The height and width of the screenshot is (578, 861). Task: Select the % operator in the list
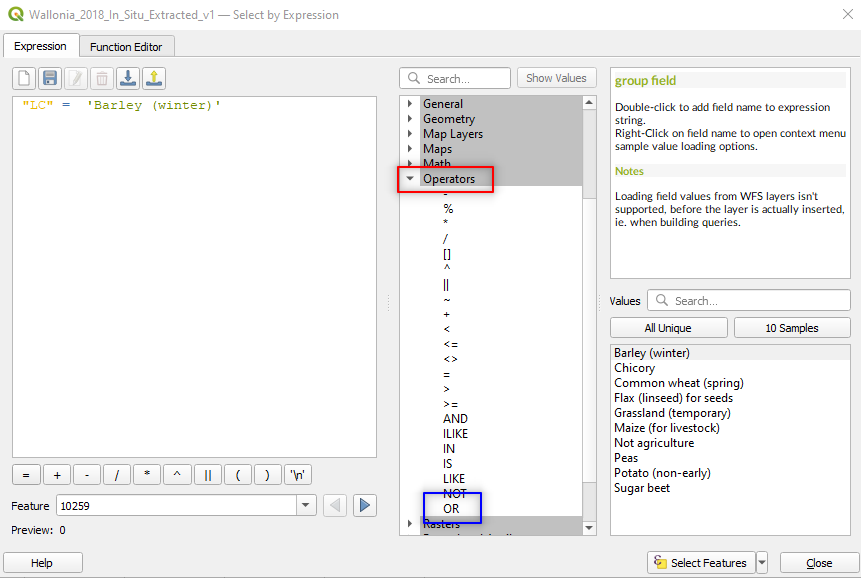pyautogui.click(x=448, y=209)
